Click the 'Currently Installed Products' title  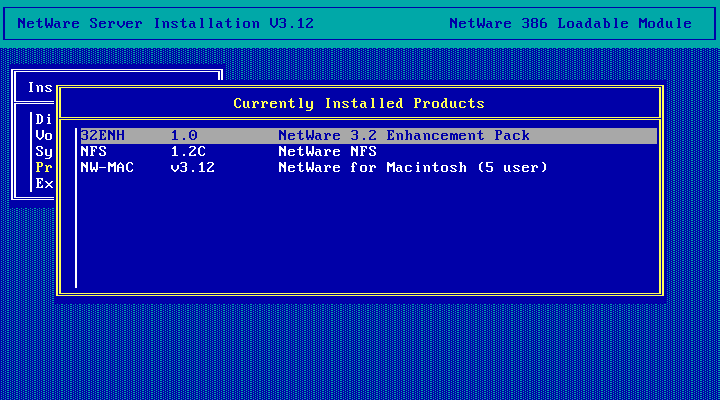tap(359, 103)
